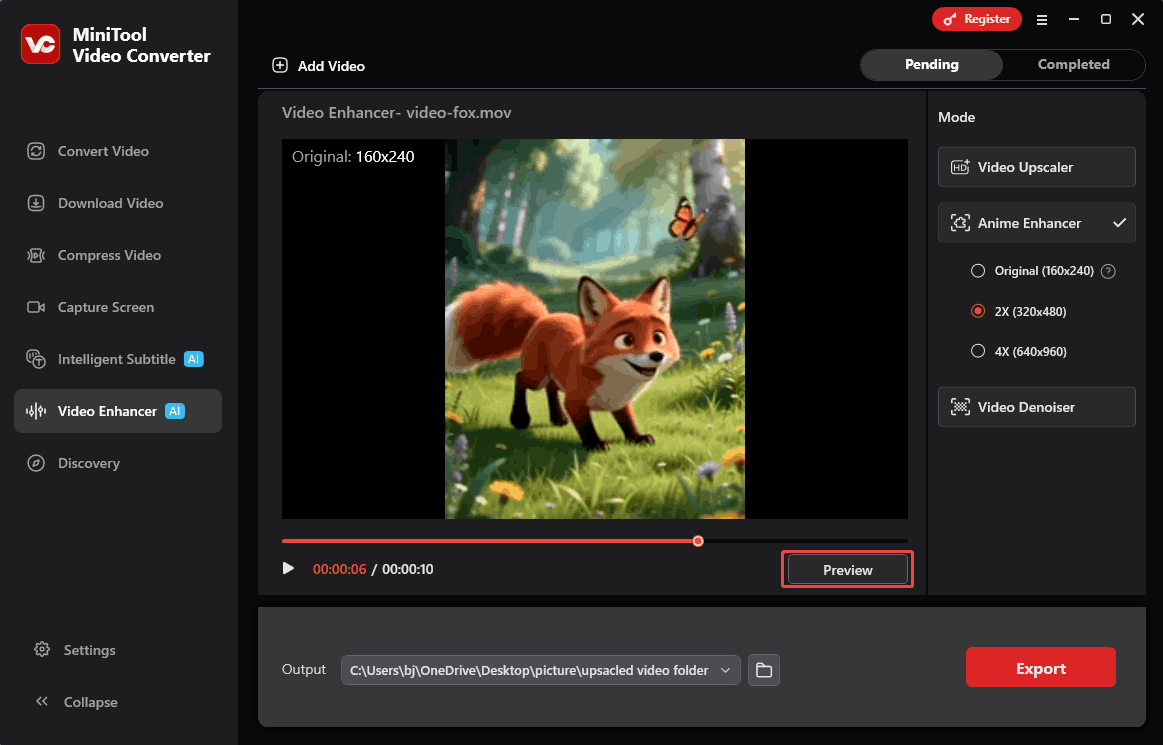
Task: Switch to the Pending tab
Action: [932, 65]
